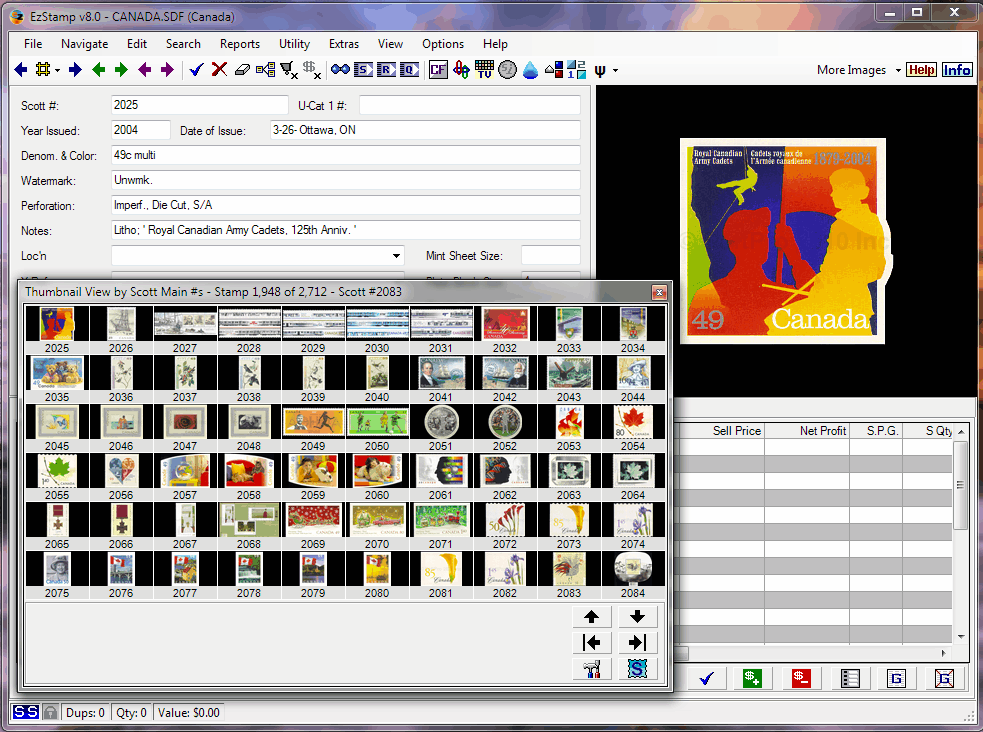Expand the psi icon dropdown arrow
The height and width of the screenshot is (732, 983).
coord(615,70)
